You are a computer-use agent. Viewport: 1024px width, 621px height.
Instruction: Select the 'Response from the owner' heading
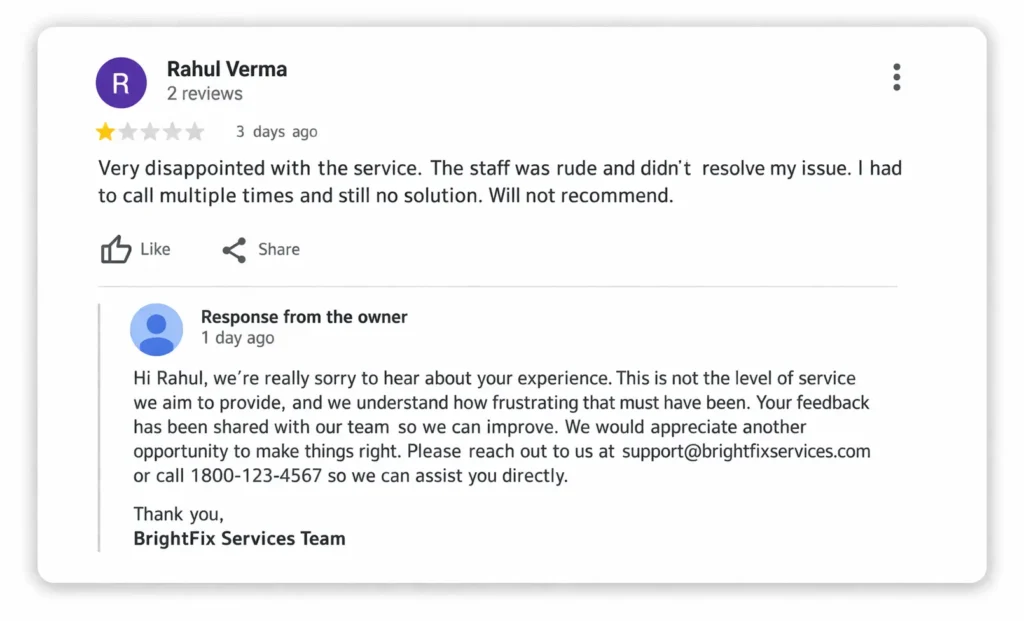(304, 317)
